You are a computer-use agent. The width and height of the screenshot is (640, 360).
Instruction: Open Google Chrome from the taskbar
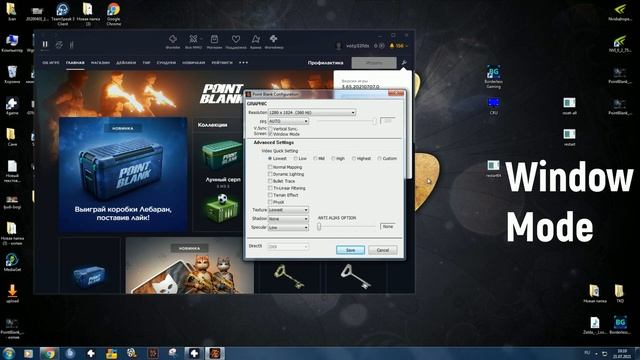49,353
